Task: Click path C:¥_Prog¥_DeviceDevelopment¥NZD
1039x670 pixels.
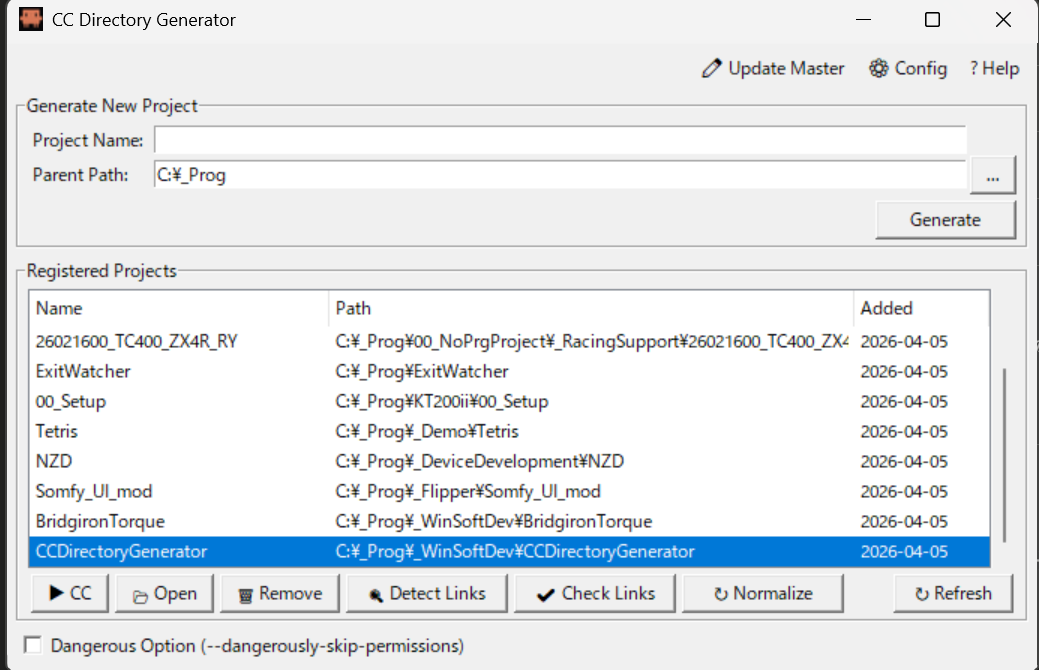Action: point(480,461)
